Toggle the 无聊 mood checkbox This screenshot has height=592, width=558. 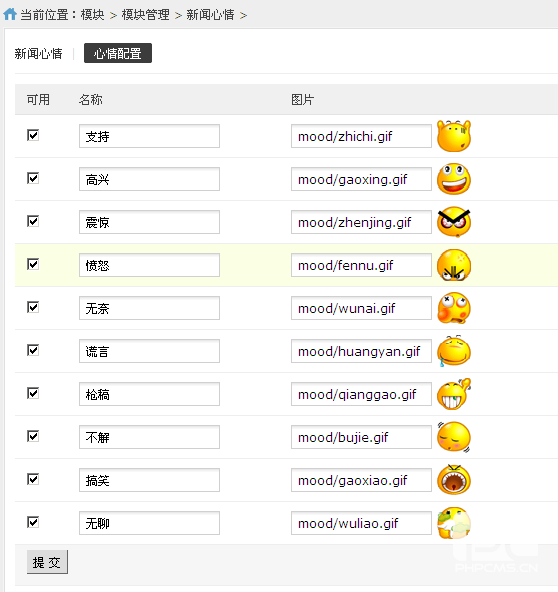pyautogui.click(x=33, y=523)
